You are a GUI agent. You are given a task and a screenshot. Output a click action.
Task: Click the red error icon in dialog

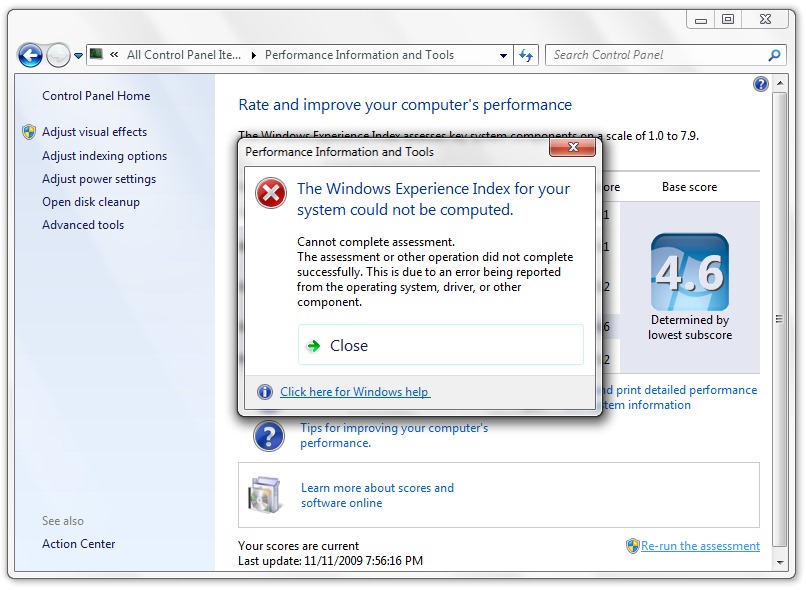click(x=271, y=194)
